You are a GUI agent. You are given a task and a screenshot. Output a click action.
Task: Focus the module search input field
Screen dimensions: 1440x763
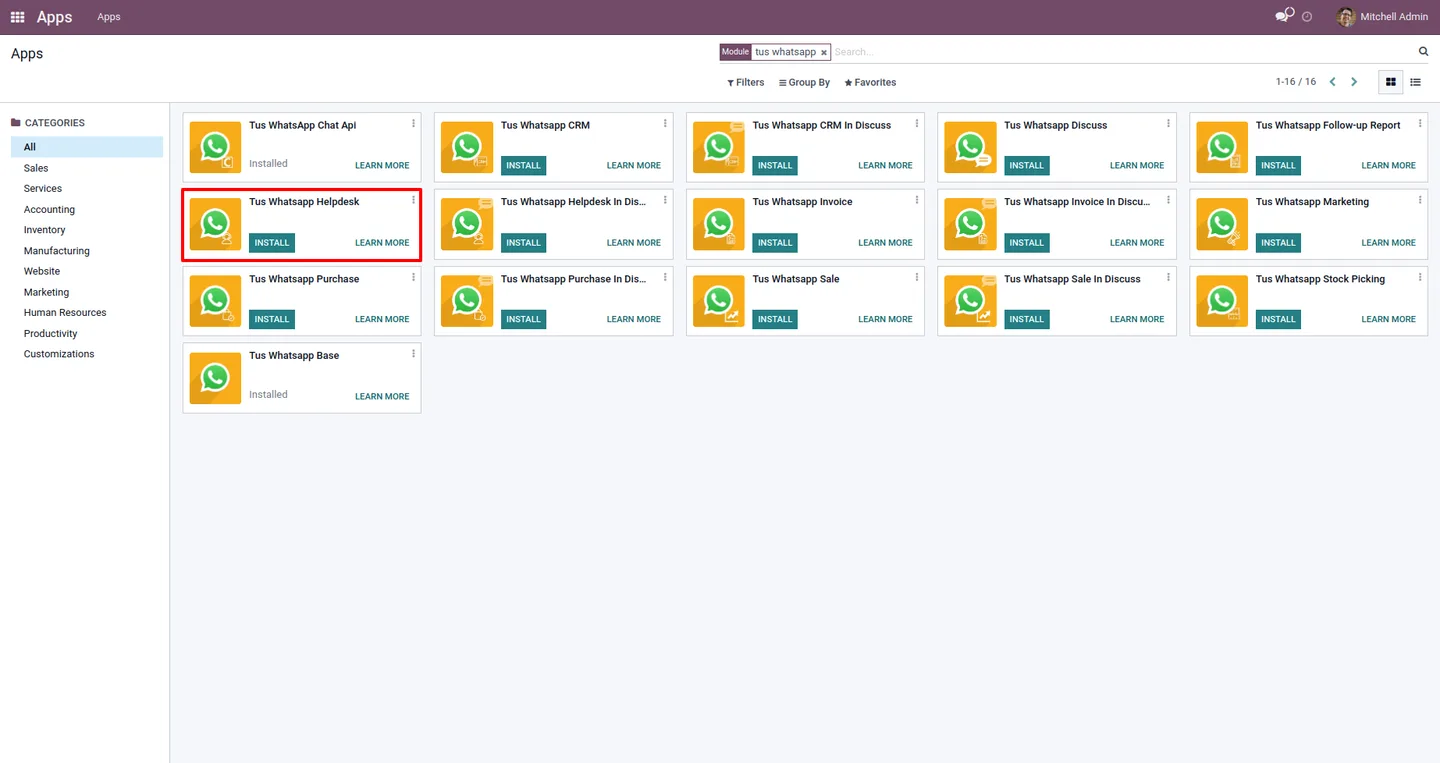point(1122,52)
